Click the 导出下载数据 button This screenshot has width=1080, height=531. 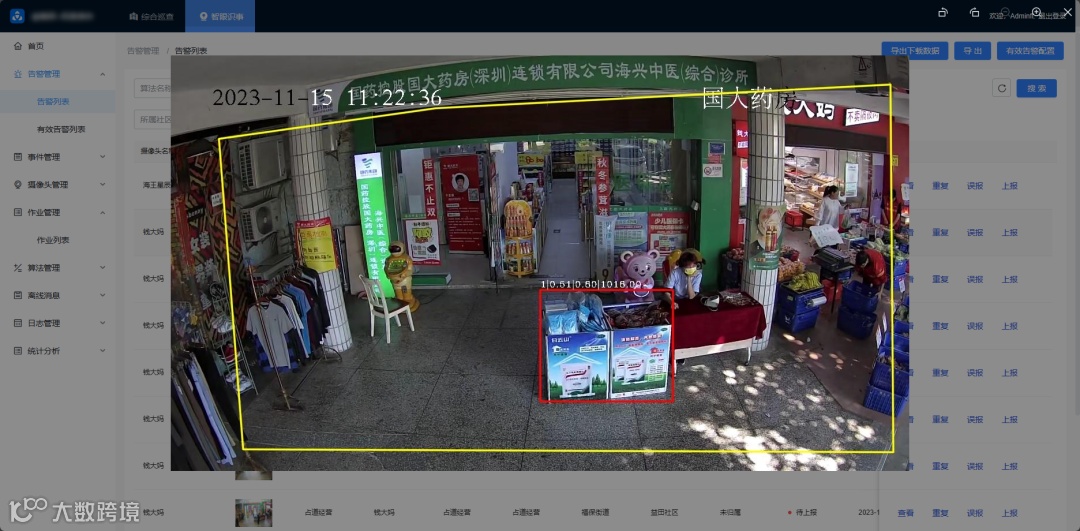915,50
